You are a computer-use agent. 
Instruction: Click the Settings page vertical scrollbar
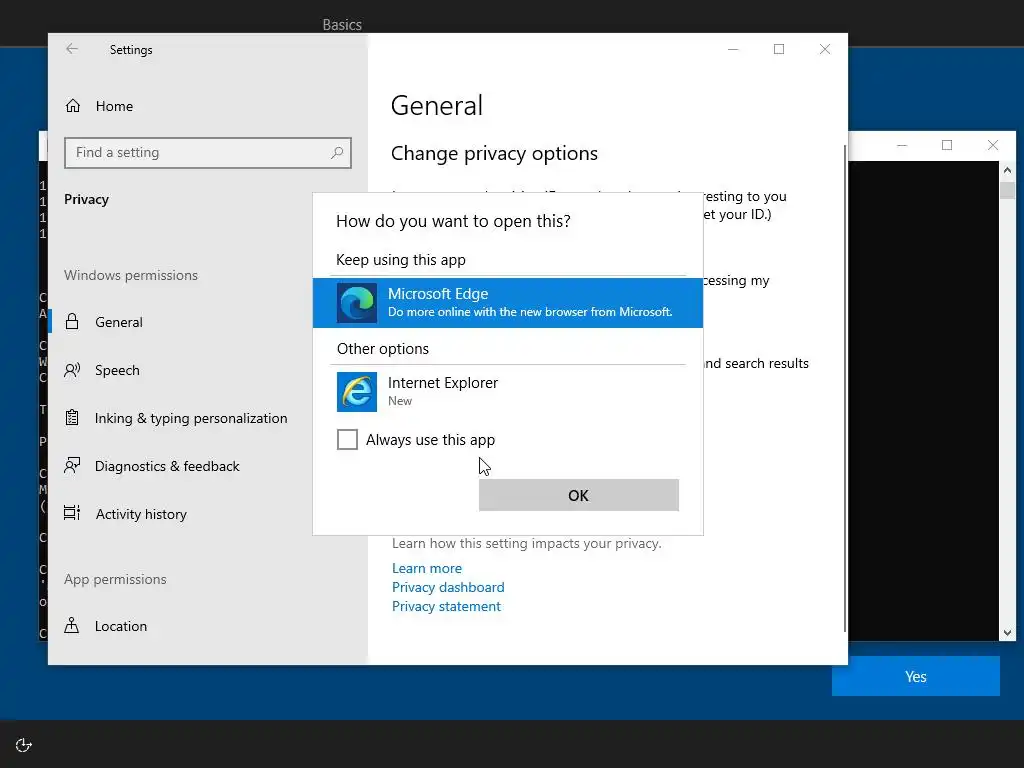(x=845, y=389)
